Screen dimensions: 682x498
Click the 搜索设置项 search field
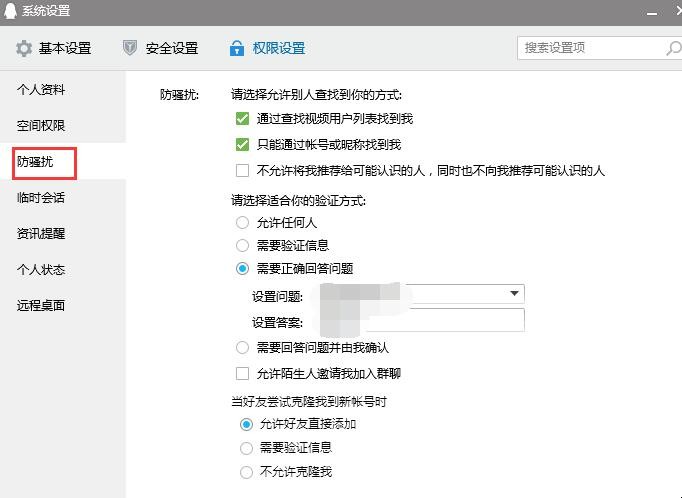[590, 48]
